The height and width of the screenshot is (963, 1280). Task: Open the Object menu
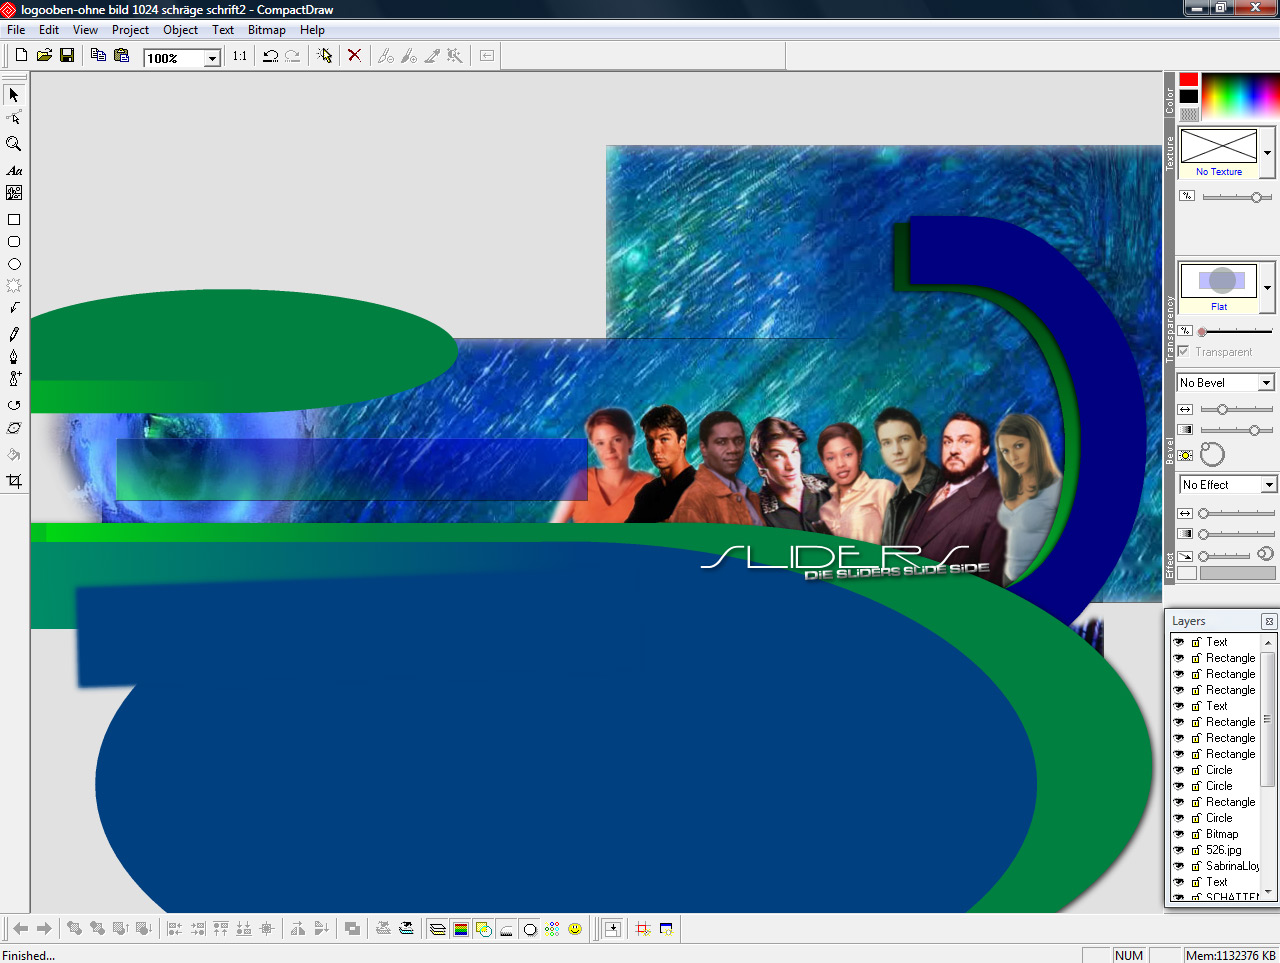(181, 30)
